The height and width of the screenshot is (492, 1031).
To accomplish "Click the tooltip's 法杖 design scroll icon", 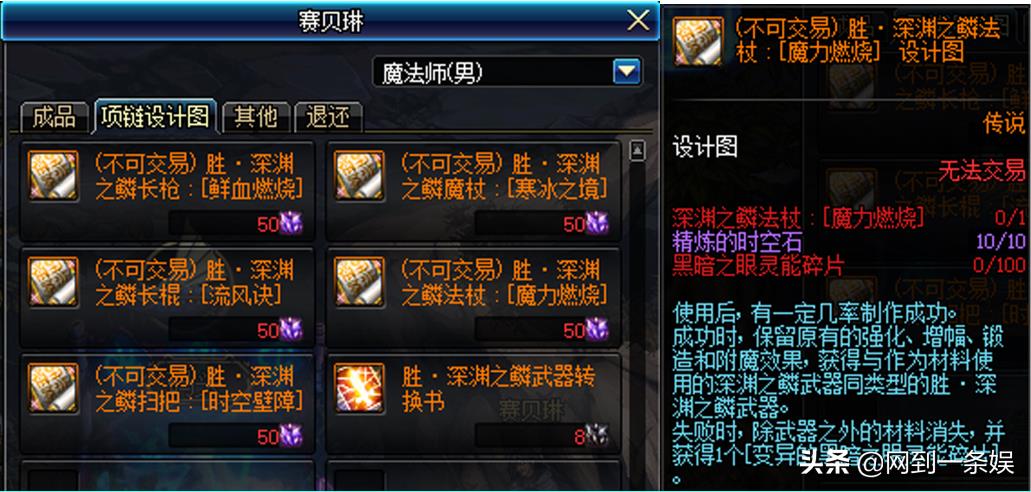I will (699, 41).
